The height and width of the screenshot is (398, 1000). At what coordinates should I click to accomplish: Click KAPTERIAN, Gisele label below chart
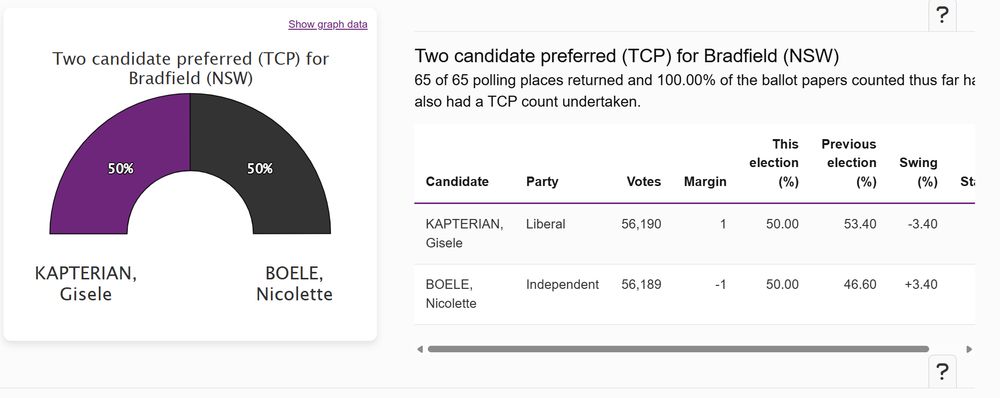click(85, 283)
